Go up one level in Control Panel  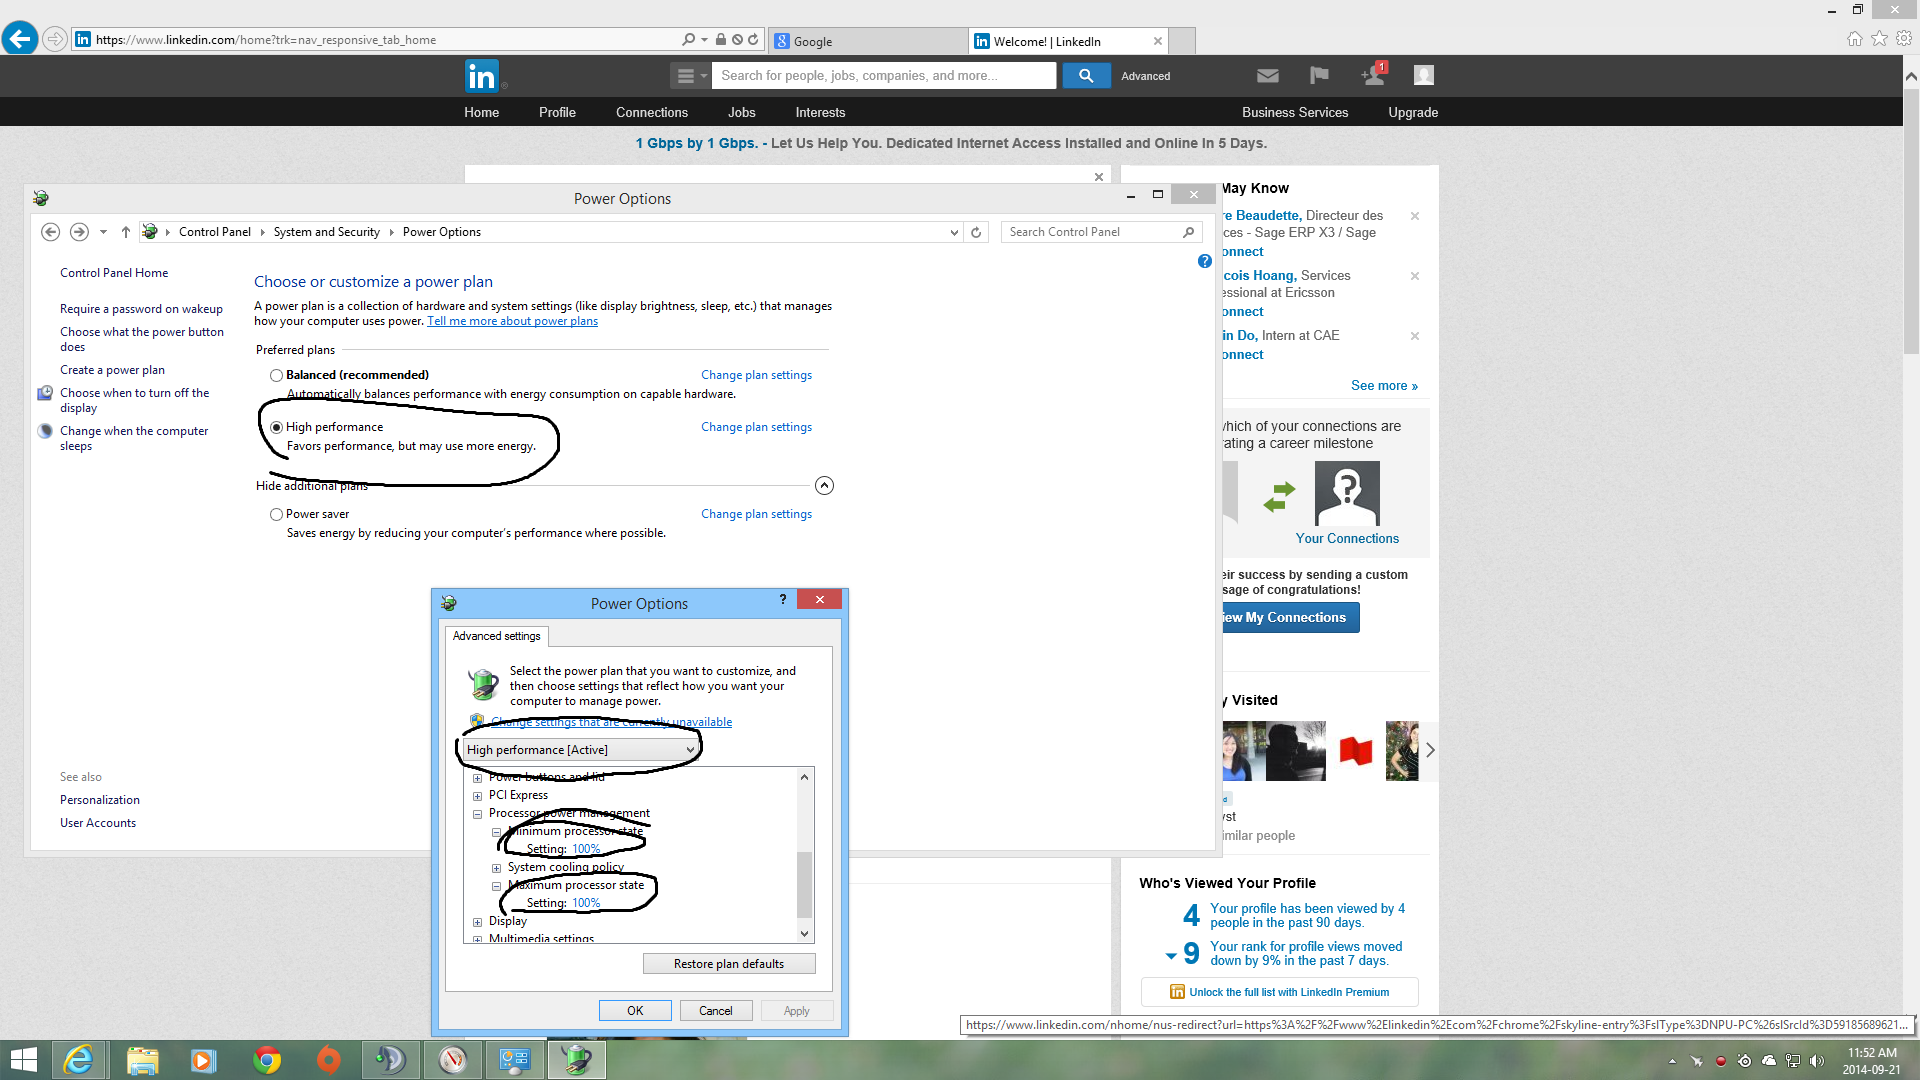click(x=126, y=232)
